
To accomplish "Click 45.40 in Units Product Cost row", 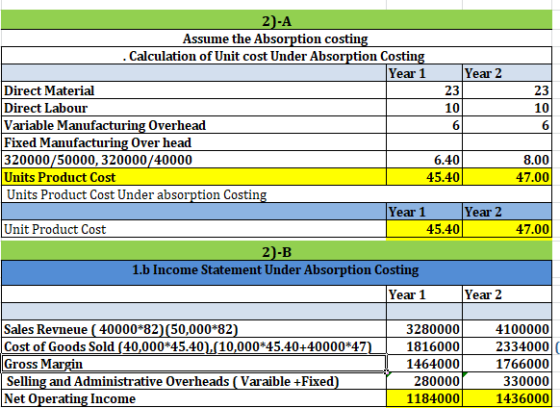I will pos(424,177).
